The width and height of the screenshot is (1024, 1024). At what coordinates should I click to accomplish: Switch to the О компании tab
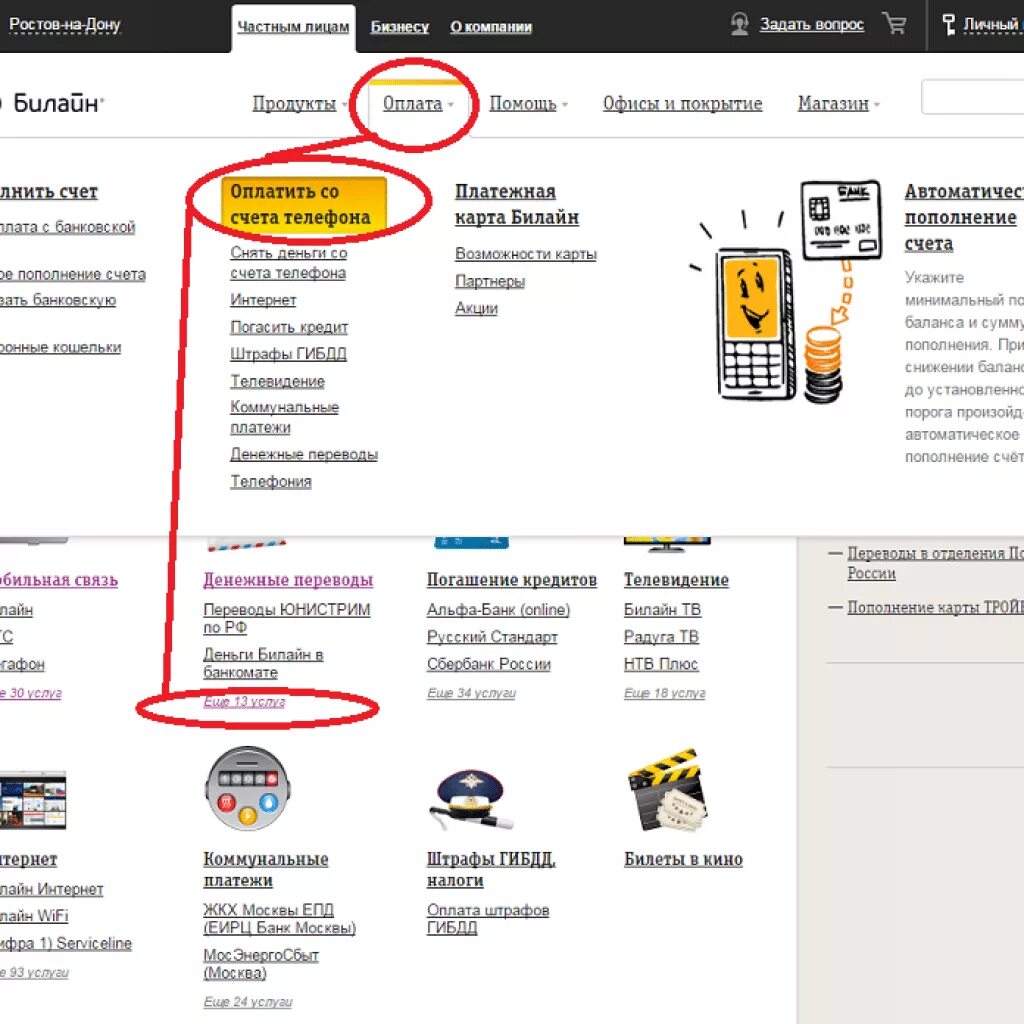click(x=490, y=27)
